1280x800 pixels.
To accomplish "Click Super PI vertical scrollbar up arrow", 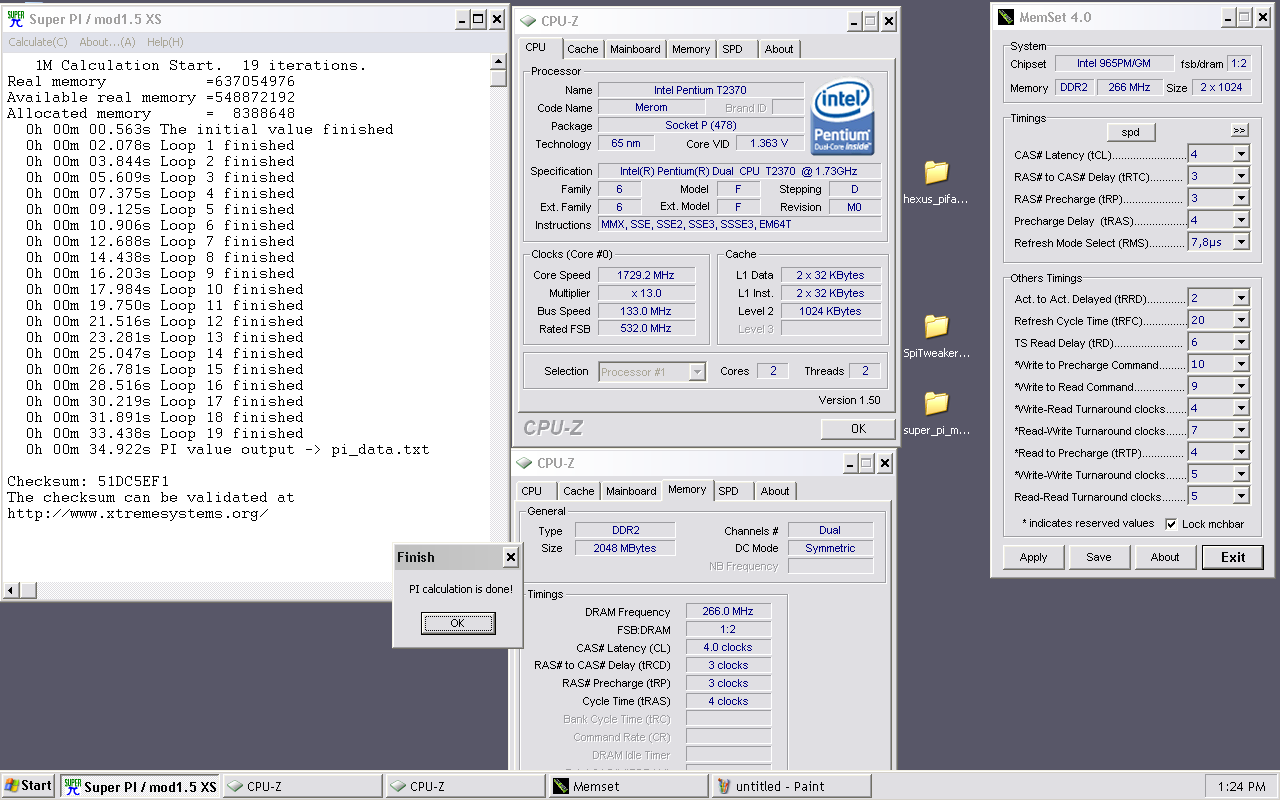I will click(498, 63).
